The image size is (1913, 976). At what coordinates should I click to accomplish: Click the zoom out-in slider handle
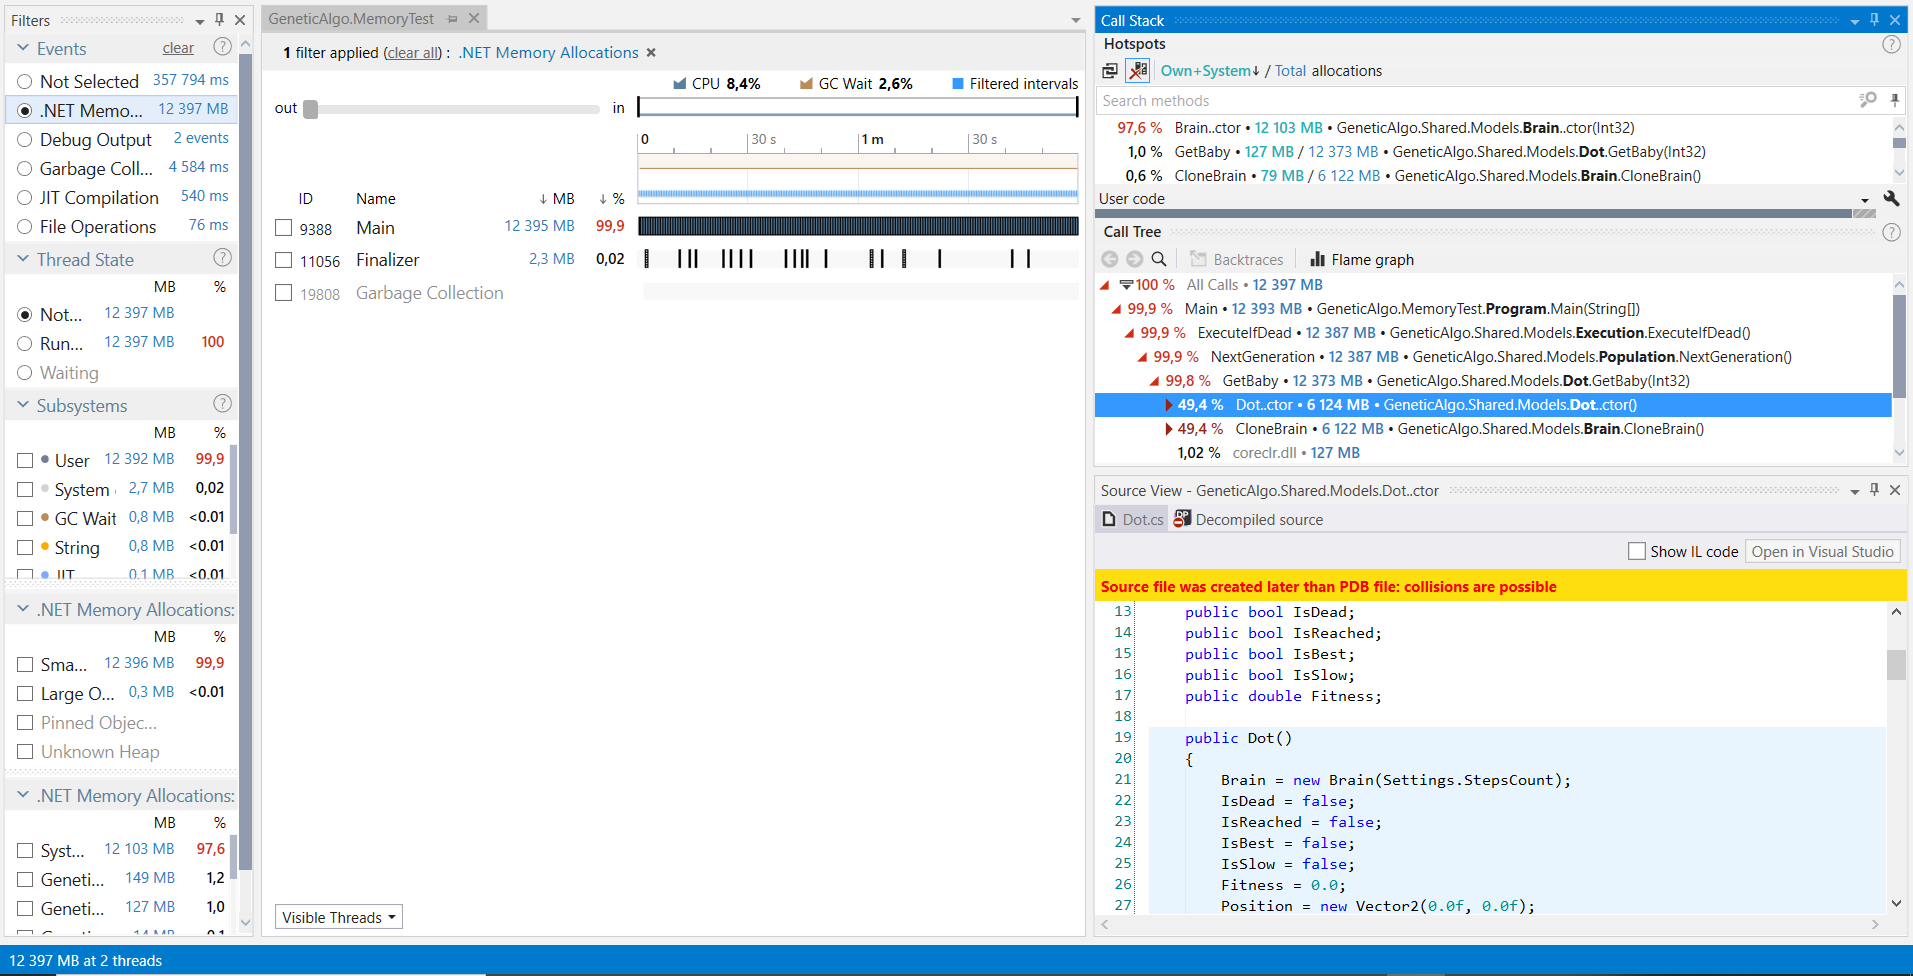(x=311, y=108)
